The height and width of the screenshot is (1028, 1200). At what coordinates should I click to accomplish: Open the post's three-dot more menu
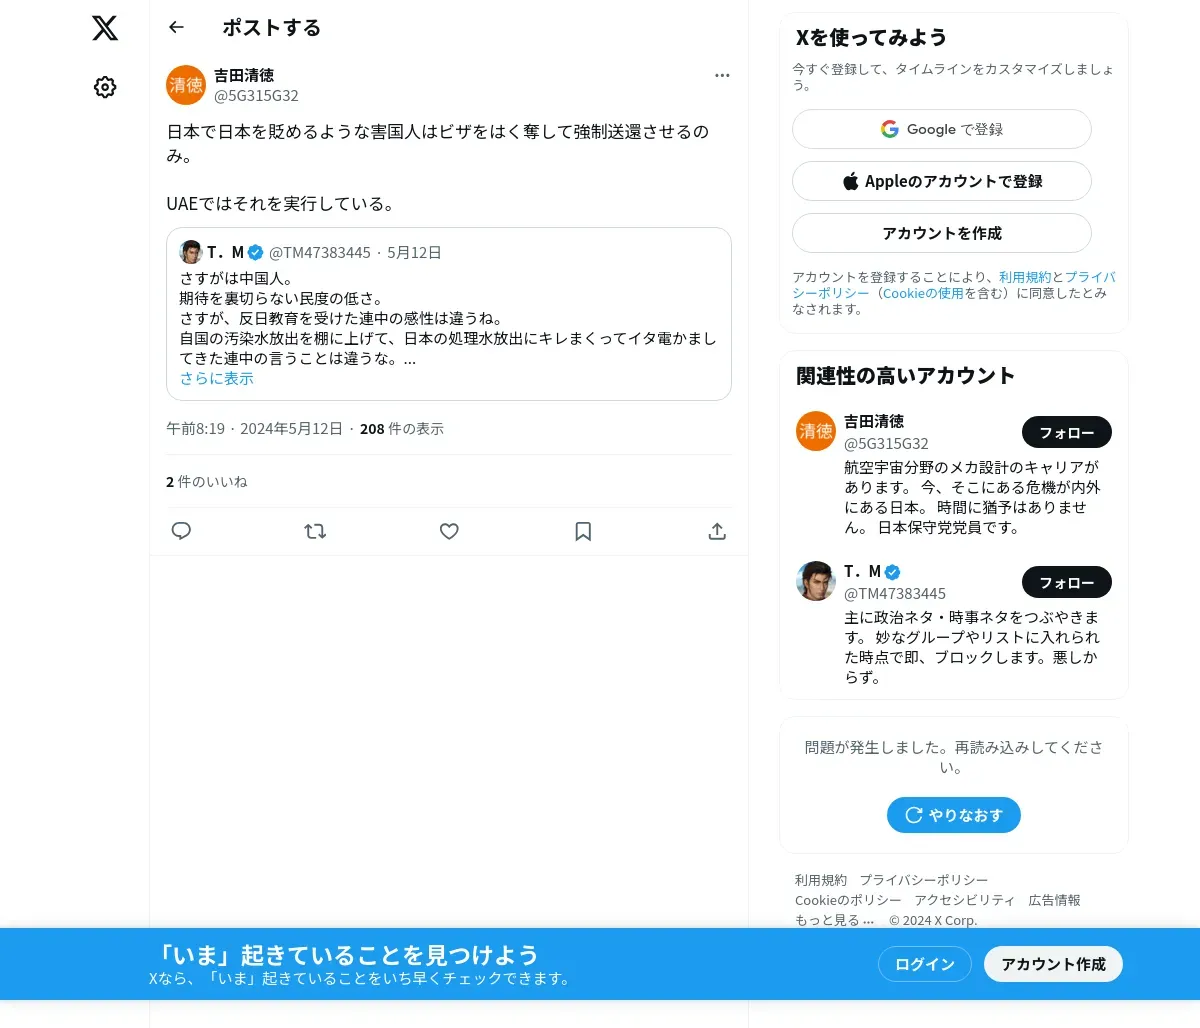point(722,76)
